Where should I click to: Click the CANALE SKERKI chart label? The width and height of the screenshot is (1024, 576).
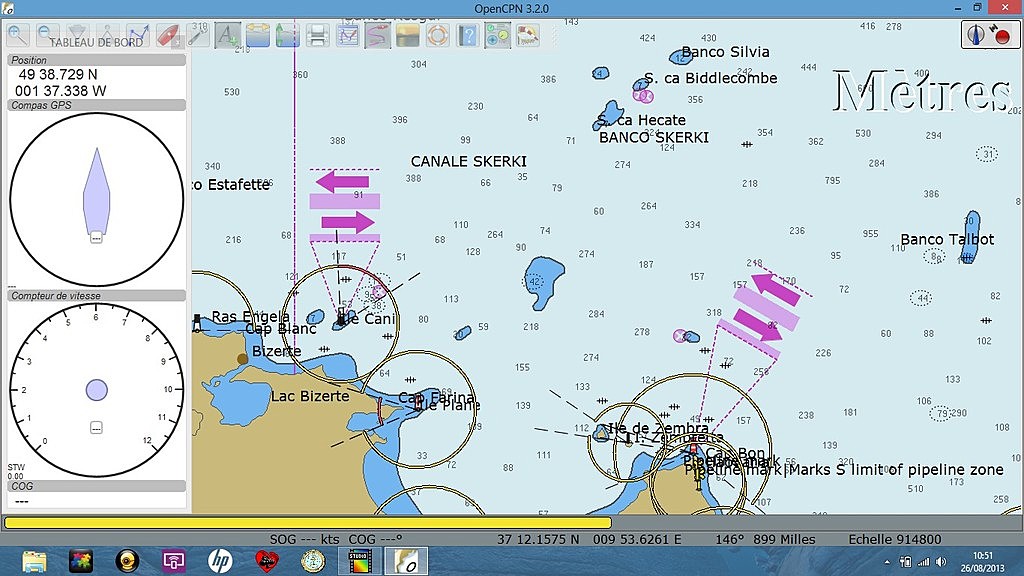click(468, 161)
